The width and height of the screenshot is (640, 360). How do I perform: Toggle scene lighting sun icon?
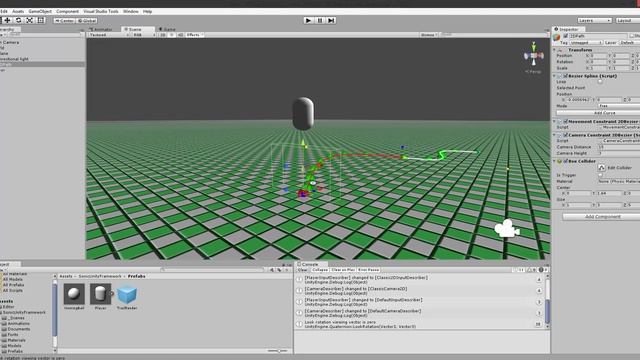click(172, 35)
